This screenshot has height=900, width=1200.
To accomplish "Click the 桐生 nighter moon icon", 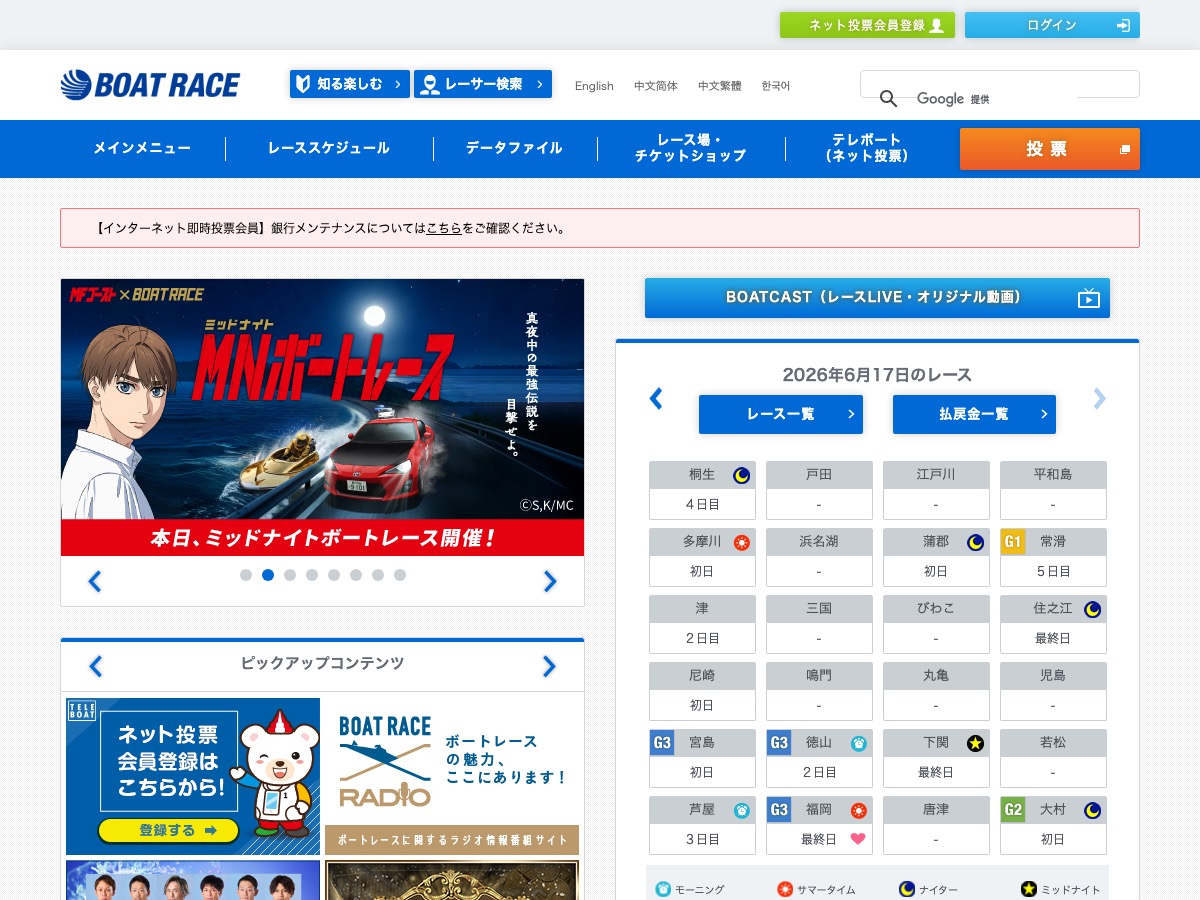I will 742,475.
